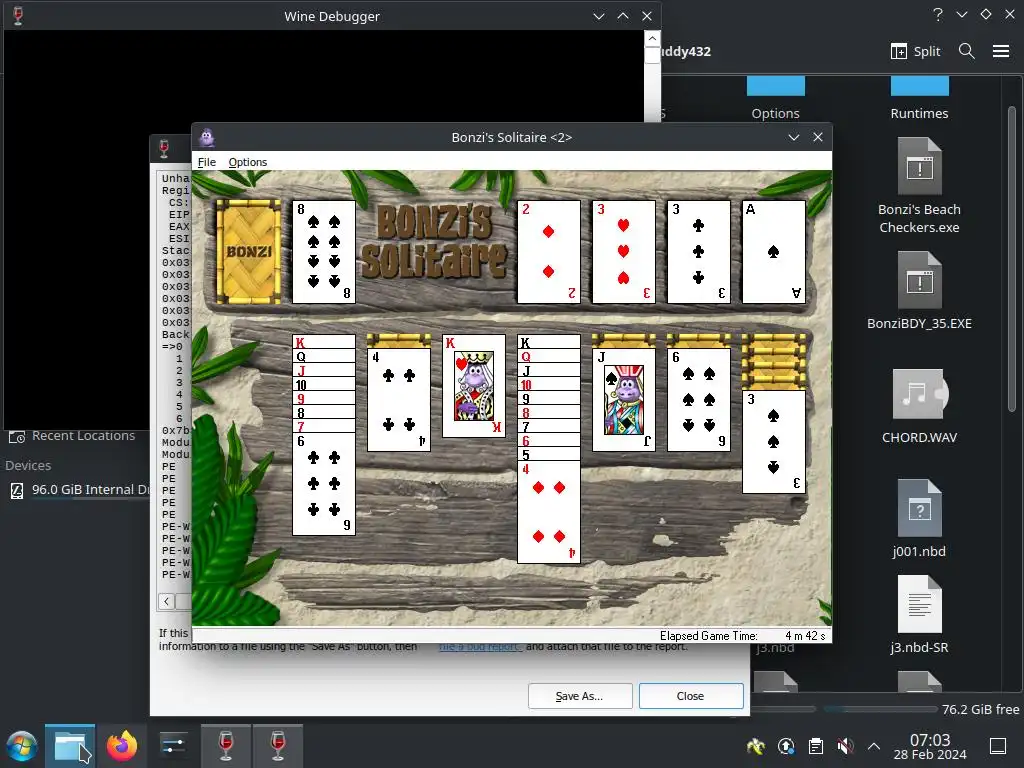This screenshot has height=768, width=1024.
Task: Open the File menu in Bonzi's Solitaire
Action: [x=206, y=162]
